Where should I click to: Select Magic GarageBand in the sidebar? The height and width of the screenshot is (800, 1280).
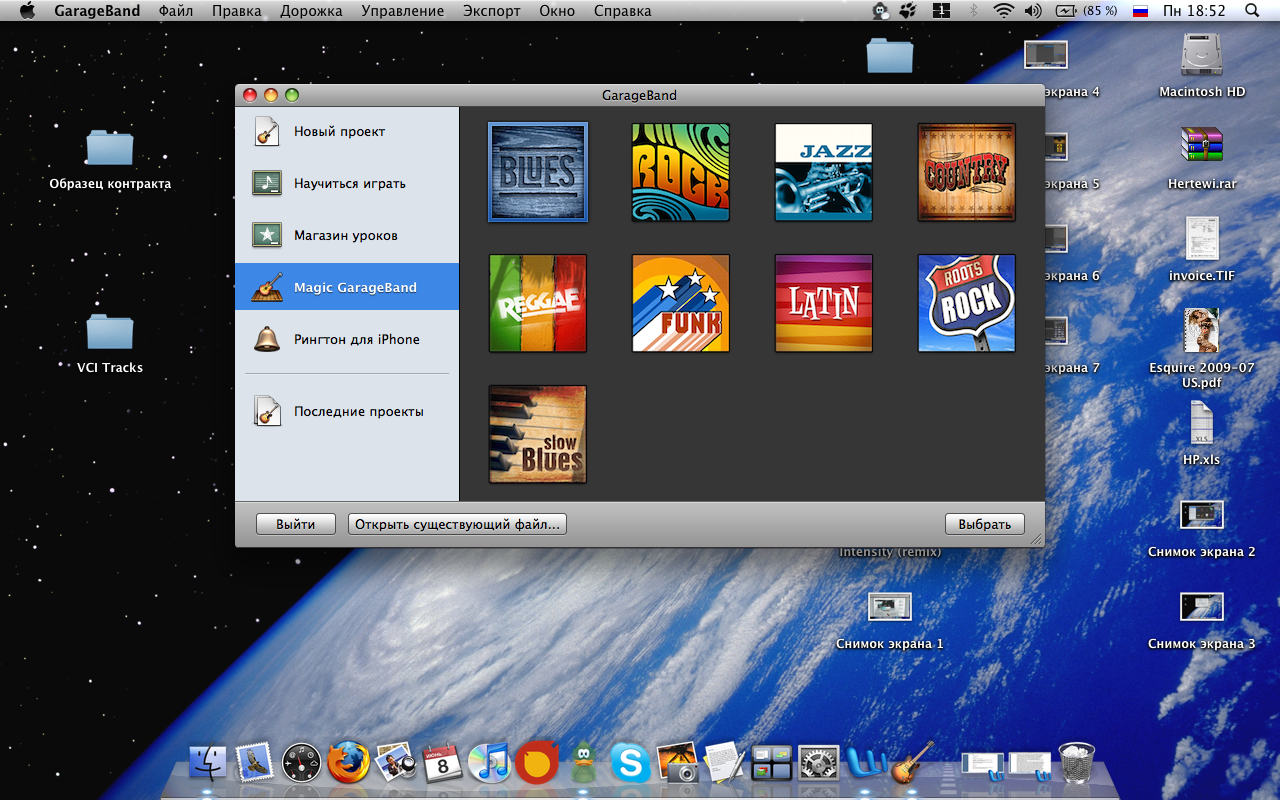point(347,287)
